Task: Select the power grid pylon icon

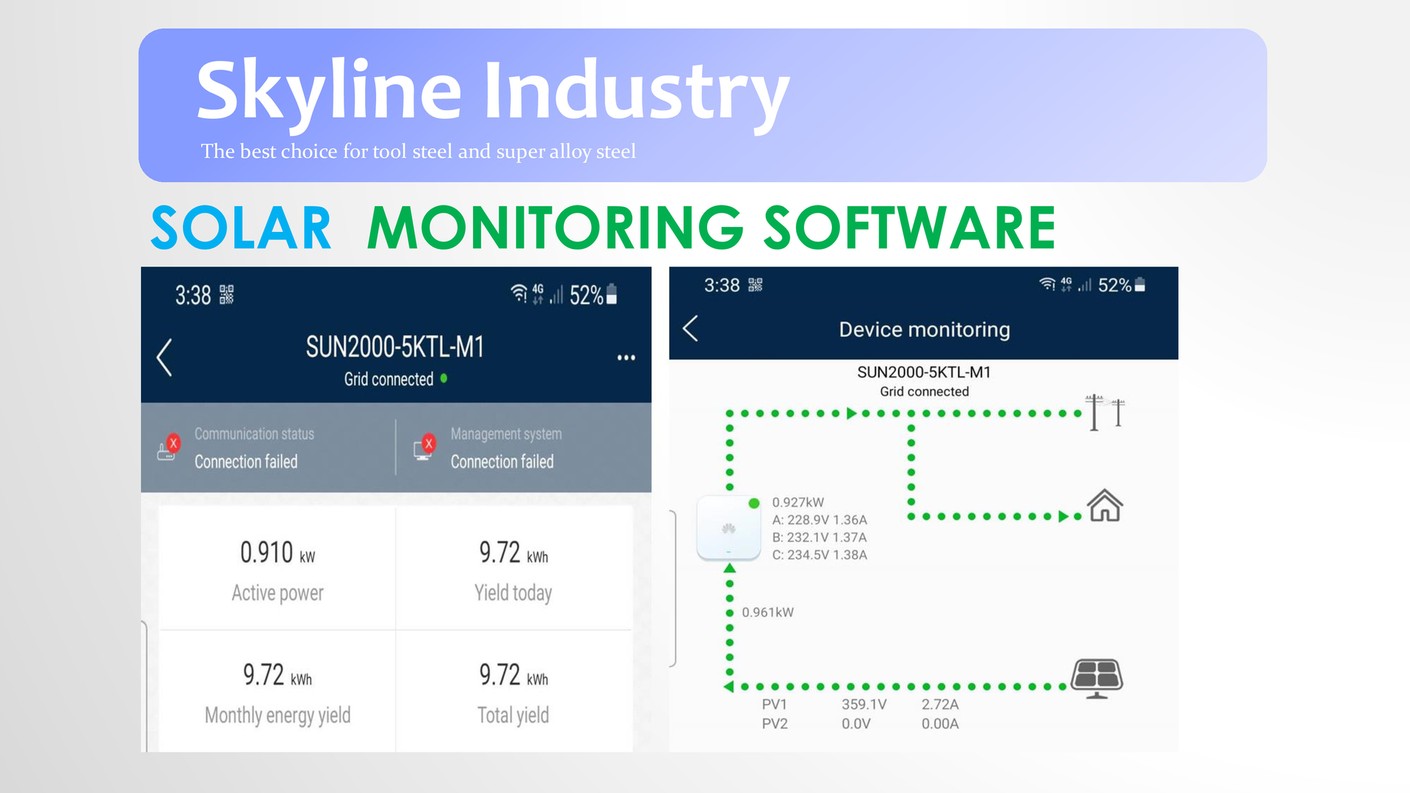Action: (1105, 413)
